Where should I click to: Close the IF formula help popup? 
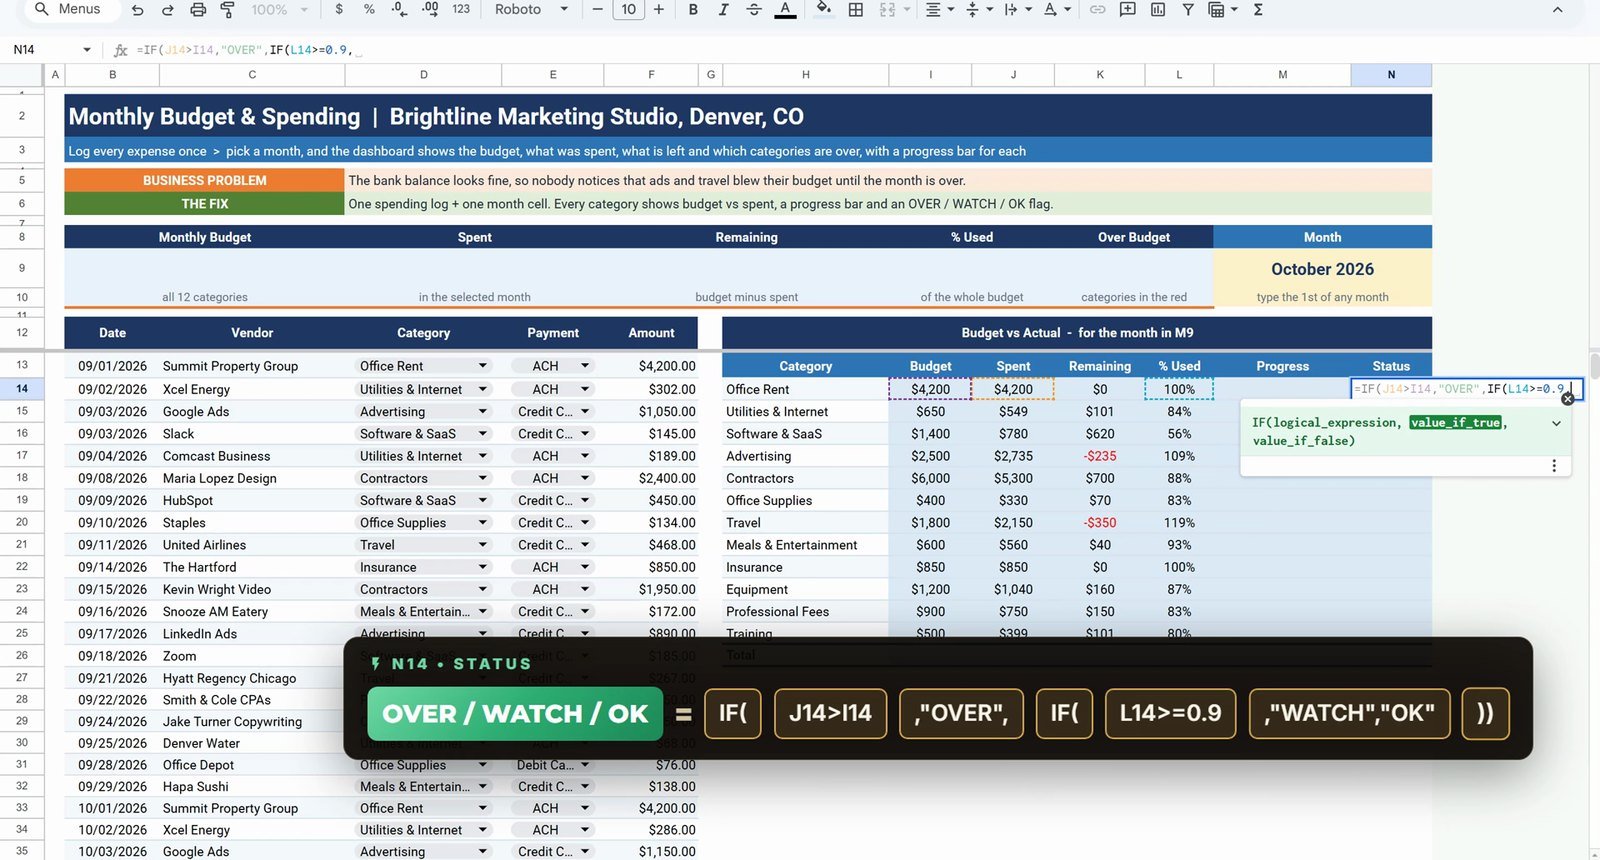(1567, 398)
